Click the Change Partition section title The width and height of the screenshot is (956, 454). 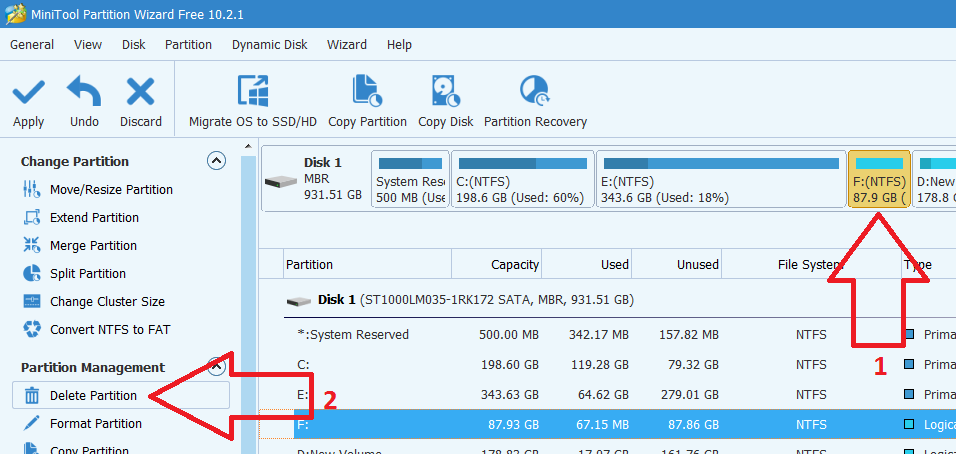coord(74,161)
